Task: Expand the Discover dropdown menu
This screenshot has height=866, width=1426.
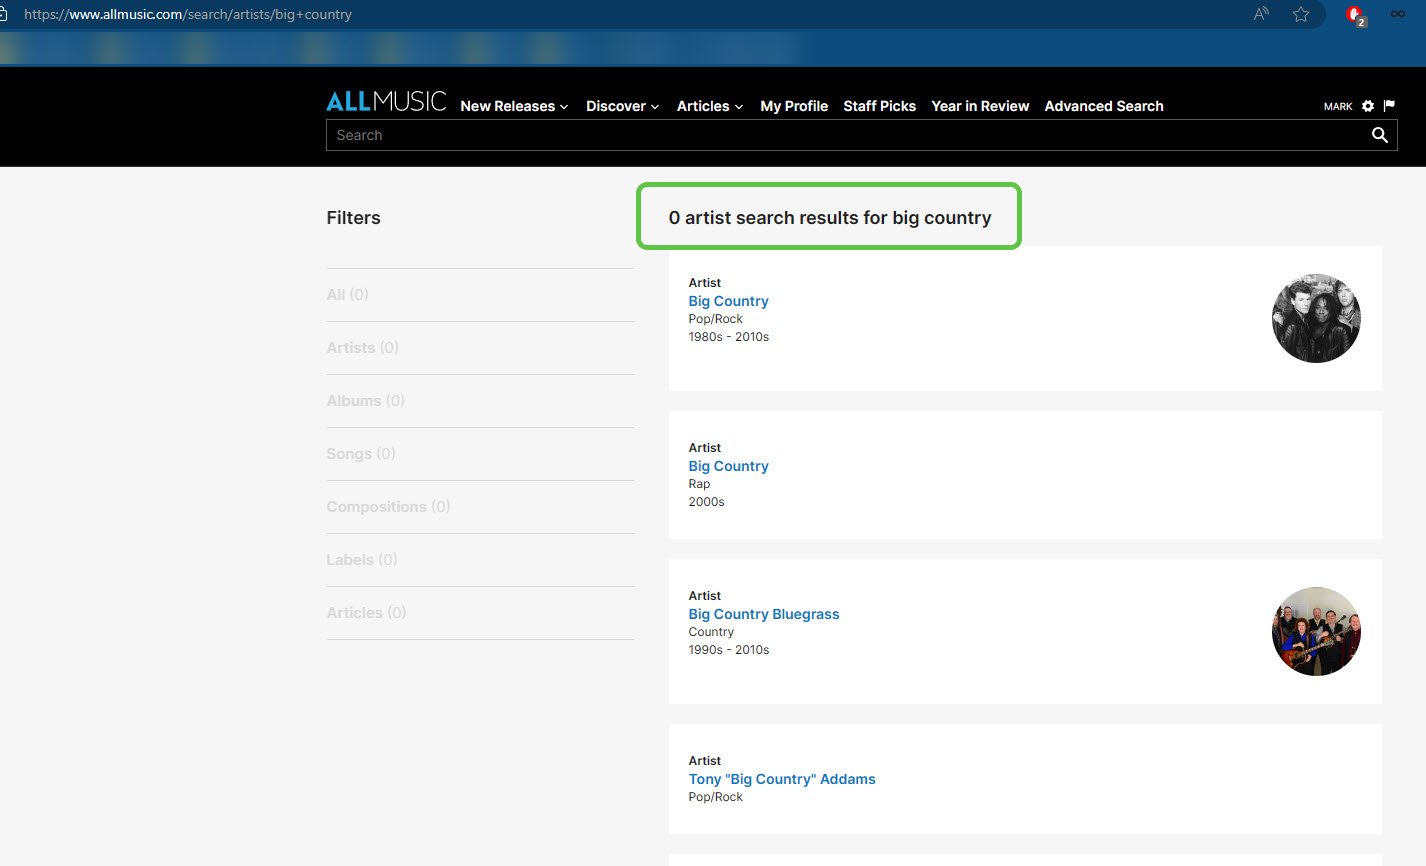Action: (622, 106)
